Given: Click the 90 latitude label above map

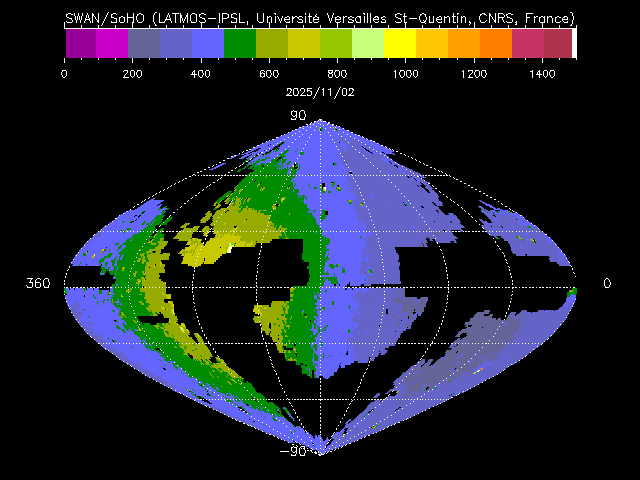Looking at the screenshot, I should click(x=298, y=116).
